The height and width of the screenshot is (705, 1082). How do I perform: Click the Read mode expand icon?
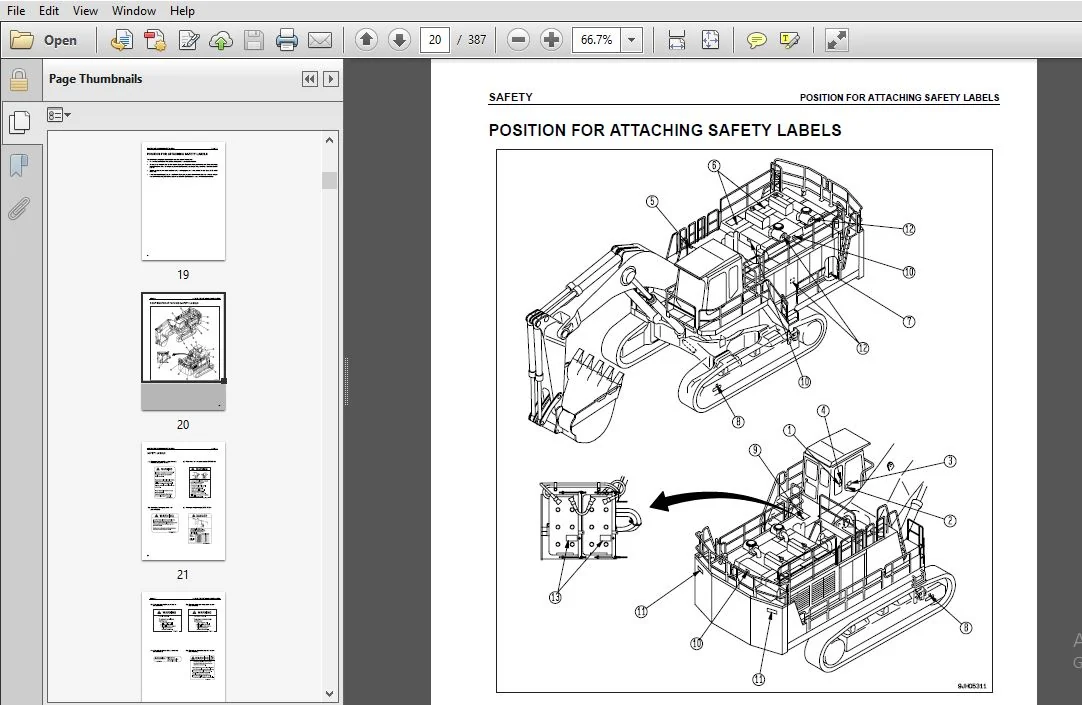pyautogui.click(x=836, y=40)
